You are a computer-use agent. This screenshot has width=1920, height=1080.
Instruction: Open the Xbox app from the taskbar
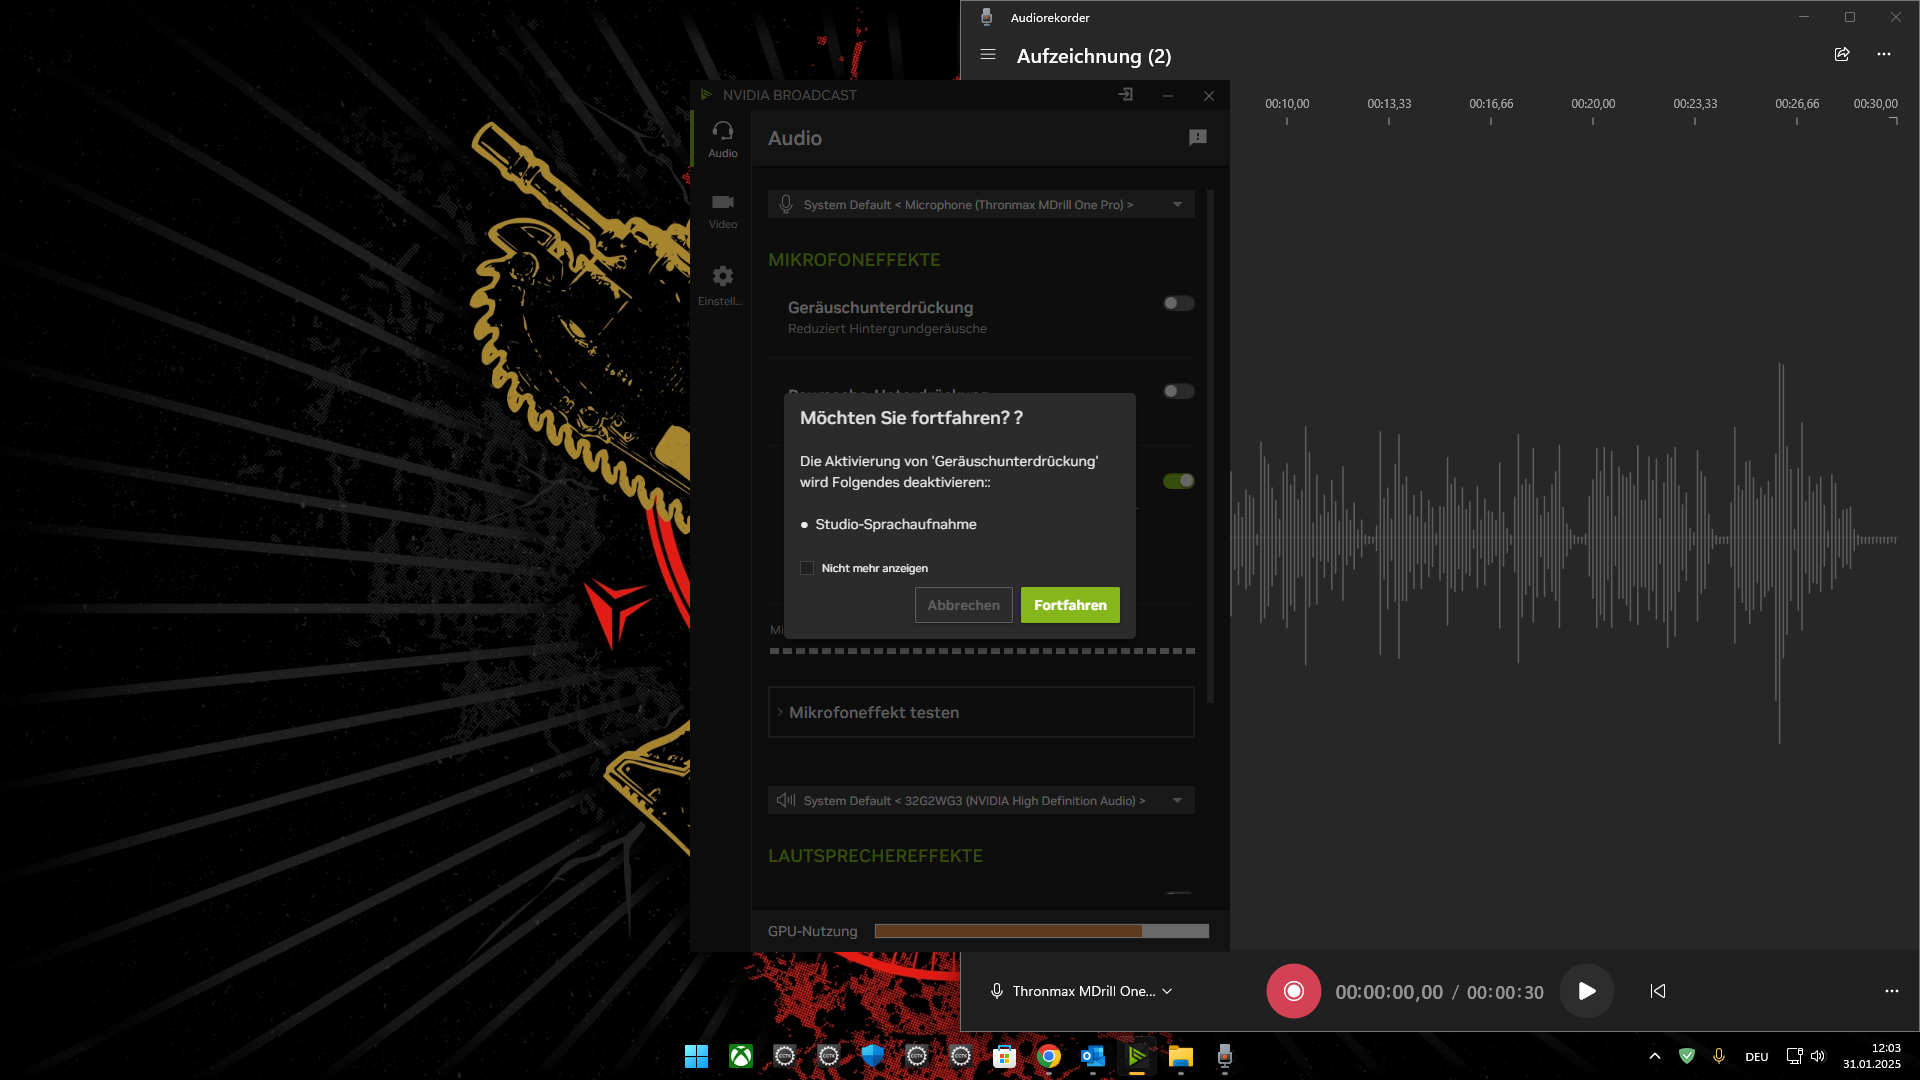(740, 1056)
